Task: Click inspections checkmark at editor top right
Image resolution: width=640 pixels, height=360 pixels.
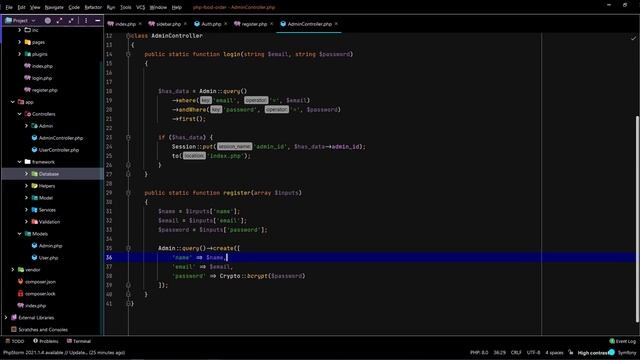Action: [633, 38]
